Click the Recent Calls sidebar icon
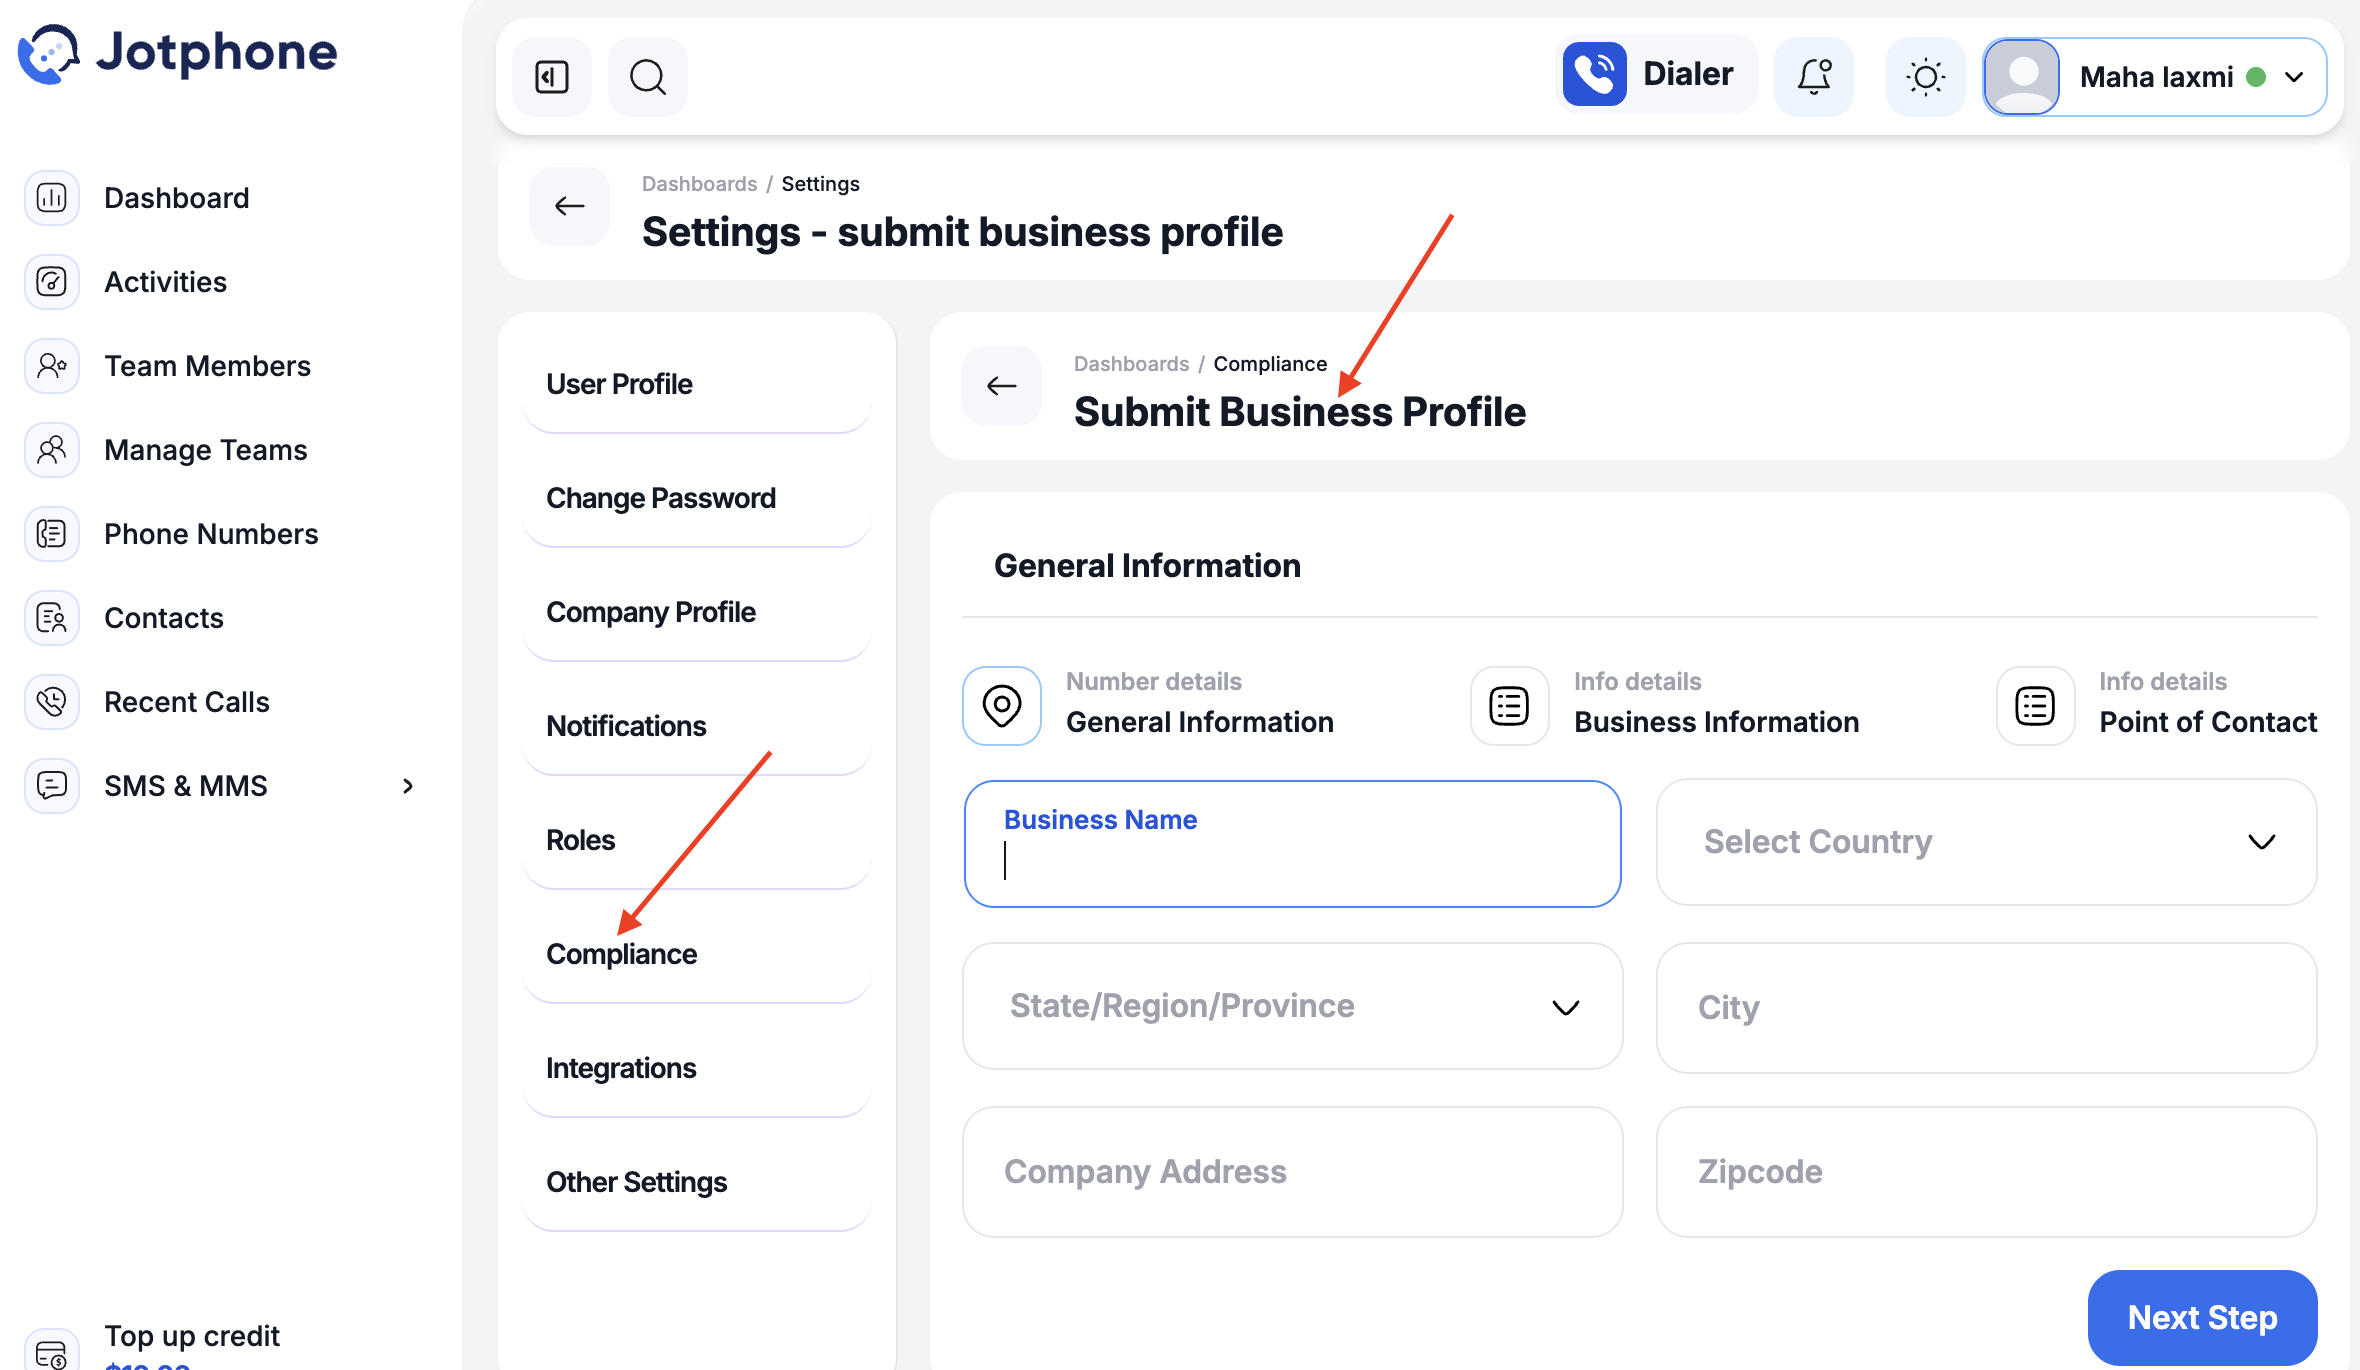2360x1370 pixels. (x=52, y=702)
